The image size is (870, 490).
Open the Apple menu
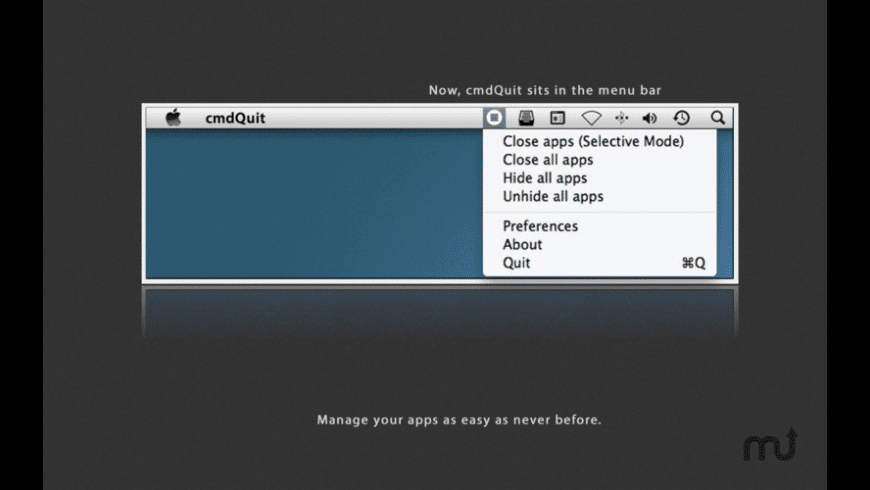coord(173,118)
